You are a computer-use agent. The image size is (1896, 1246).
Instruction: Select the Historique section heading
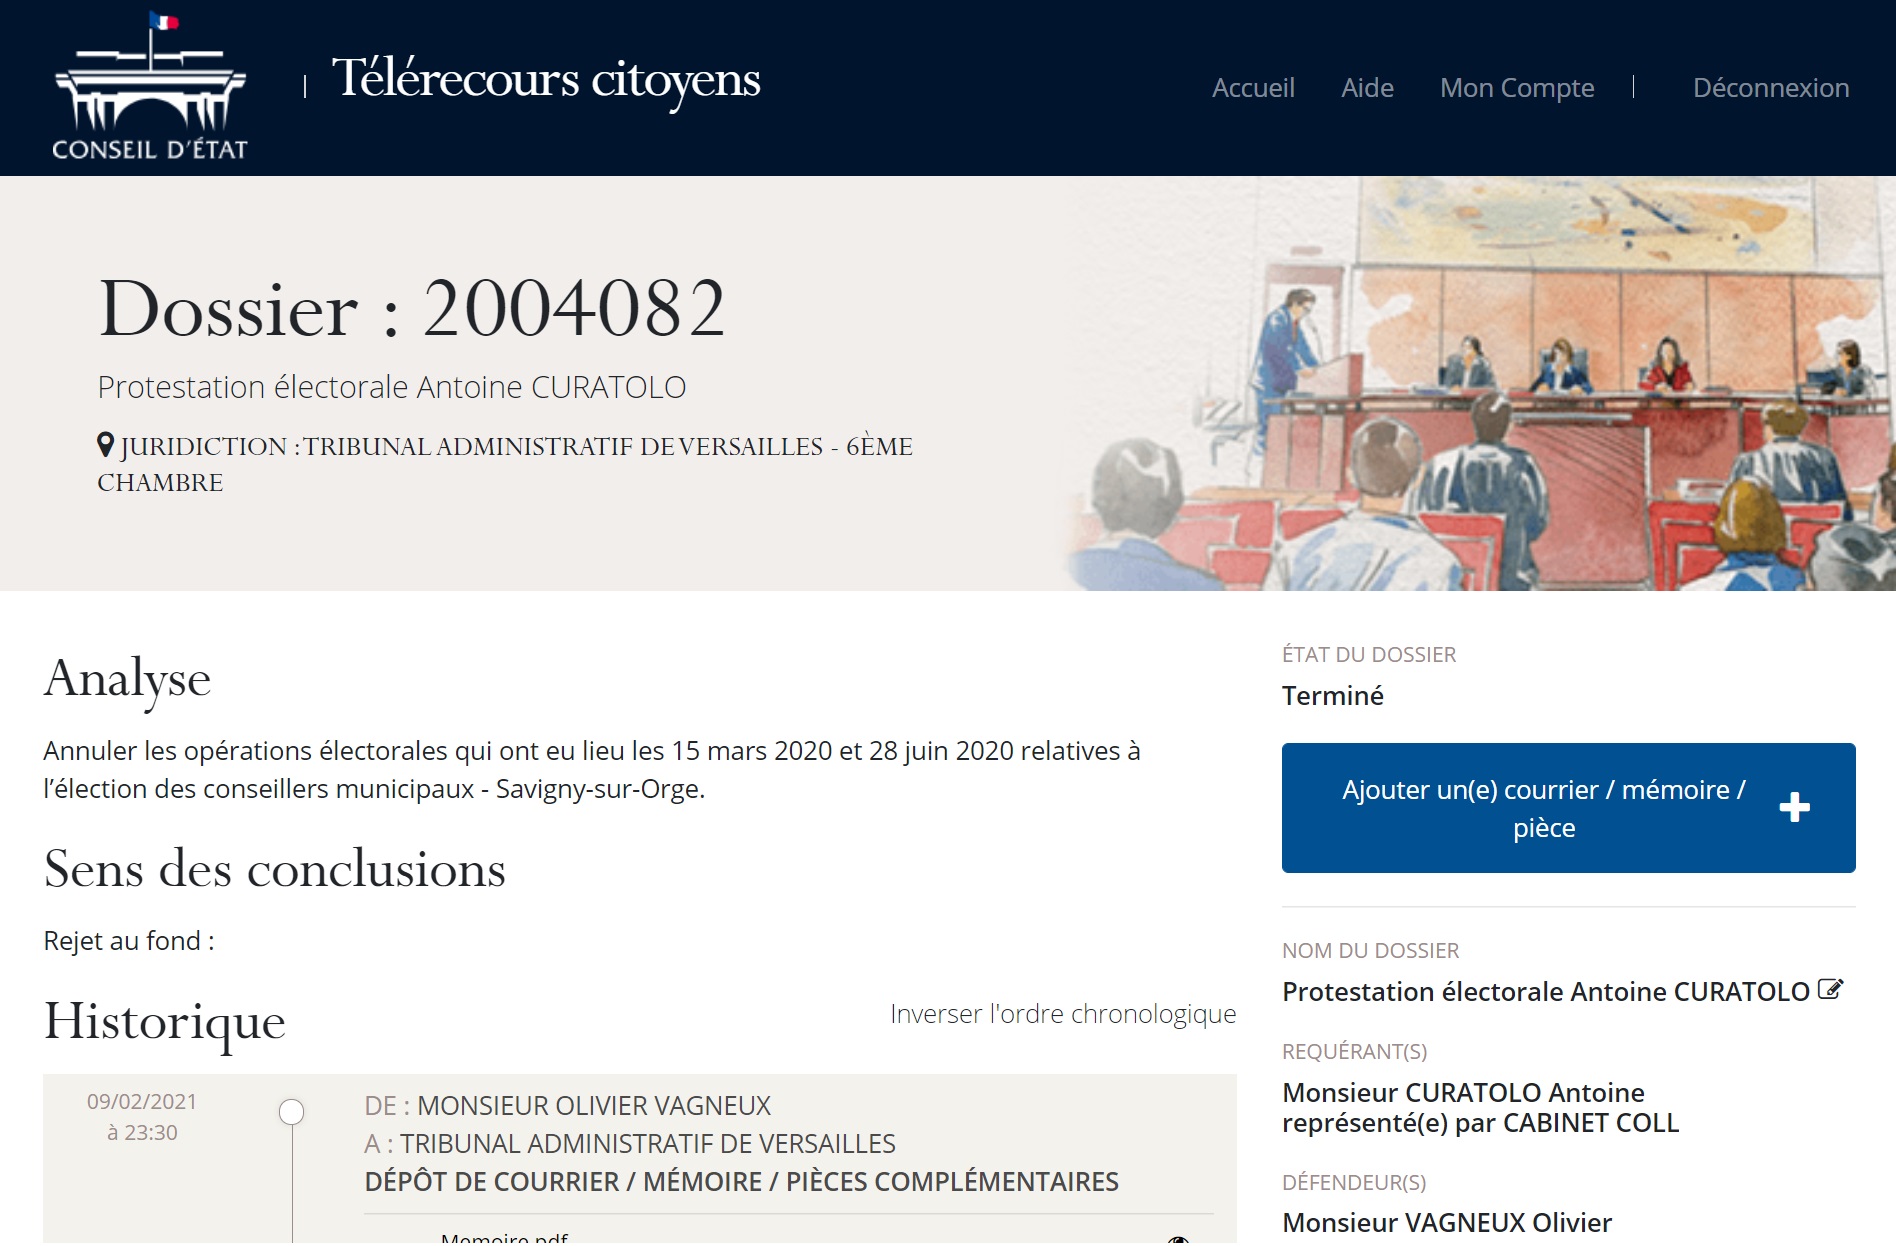click(165, 1022)
